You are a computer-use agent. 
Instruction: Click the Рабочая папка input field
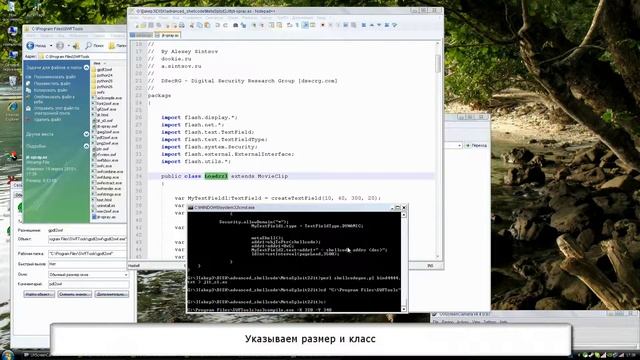[x=89, y=254]
